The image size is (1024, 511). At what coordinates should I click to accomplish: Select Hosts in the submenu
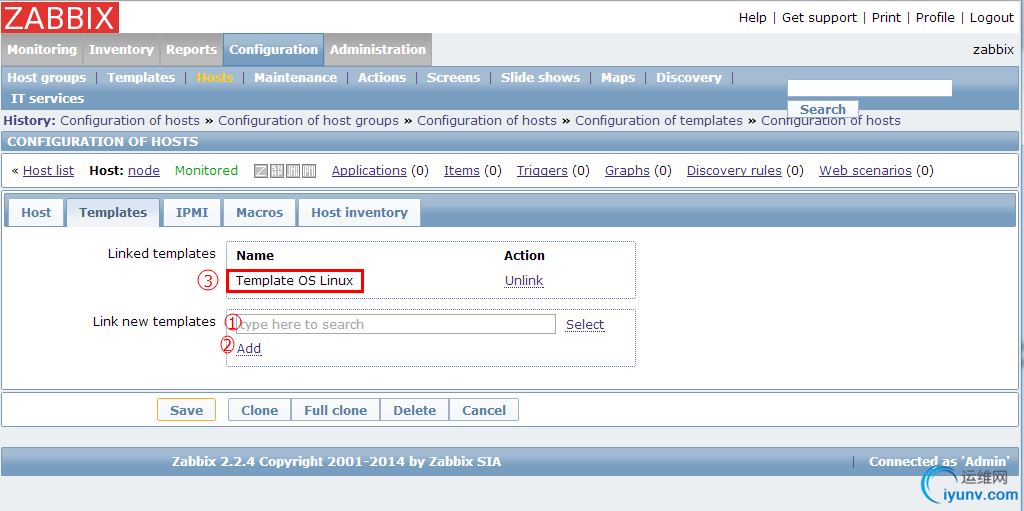215,78
